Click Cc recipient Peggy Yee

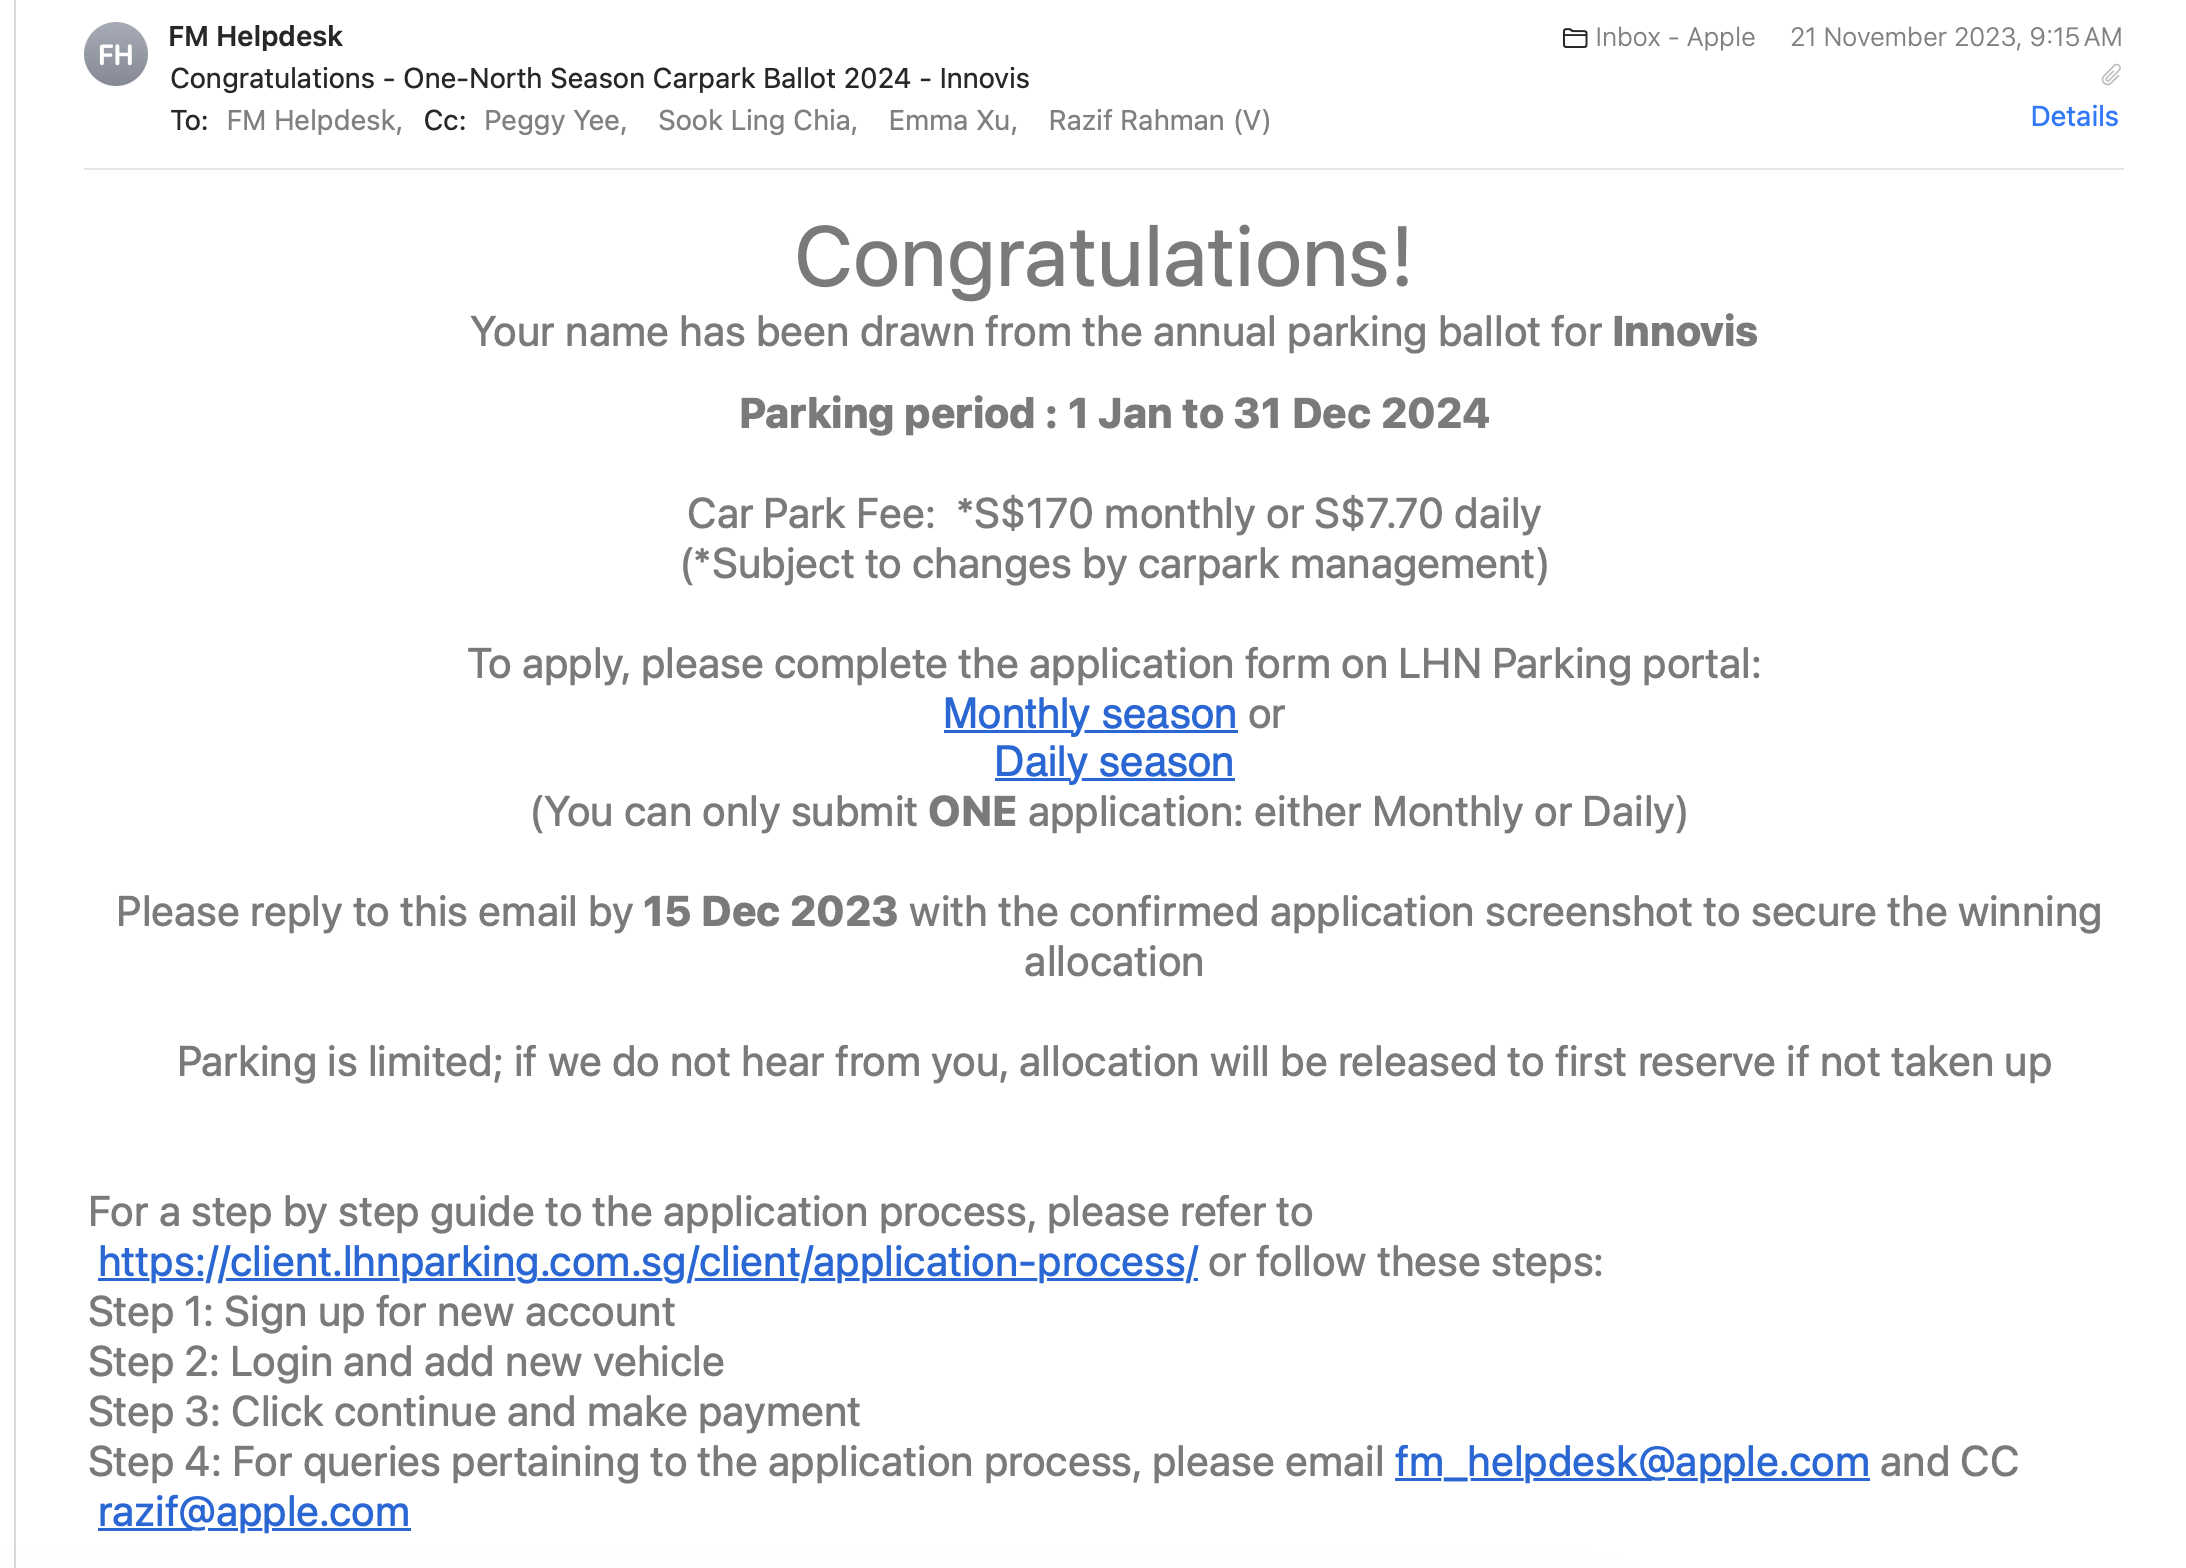coord(554,121)
